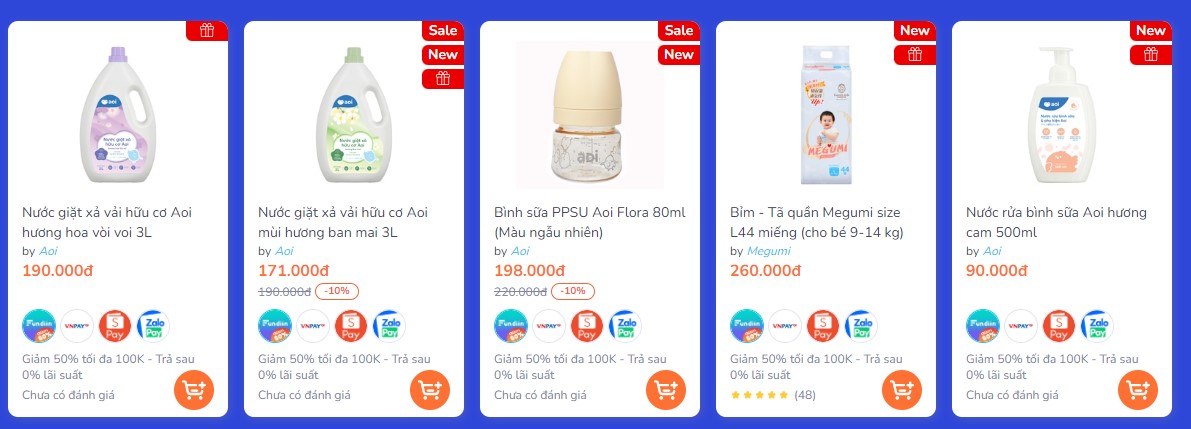Click gift badge on hoa vòi voi product
The width and height of the screenshot is (1191, 429).
coord(207,30)
